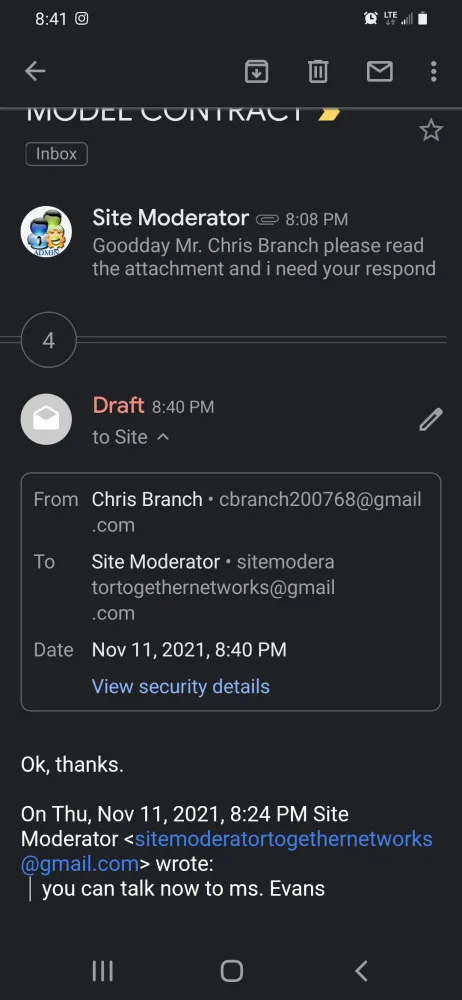The height and width of the screenshot is (1000, 462).
Task: Edit the draft with pencil icon
Action: [x=431, y=420]
